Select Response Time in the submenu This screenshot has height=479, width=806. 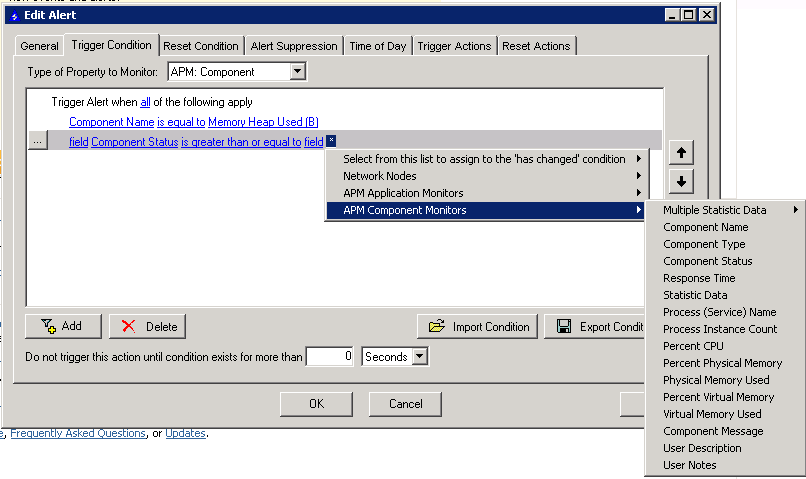click(x=725, y=278)
